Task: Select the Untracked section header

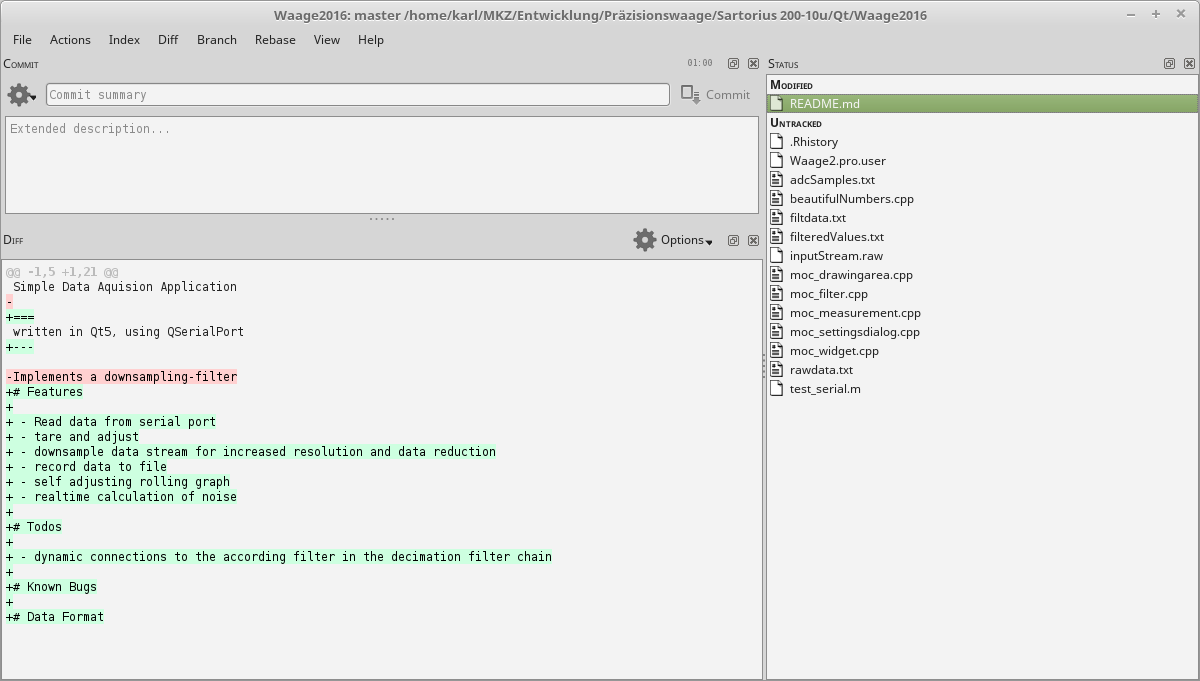Action: click(x=796, y=123)
